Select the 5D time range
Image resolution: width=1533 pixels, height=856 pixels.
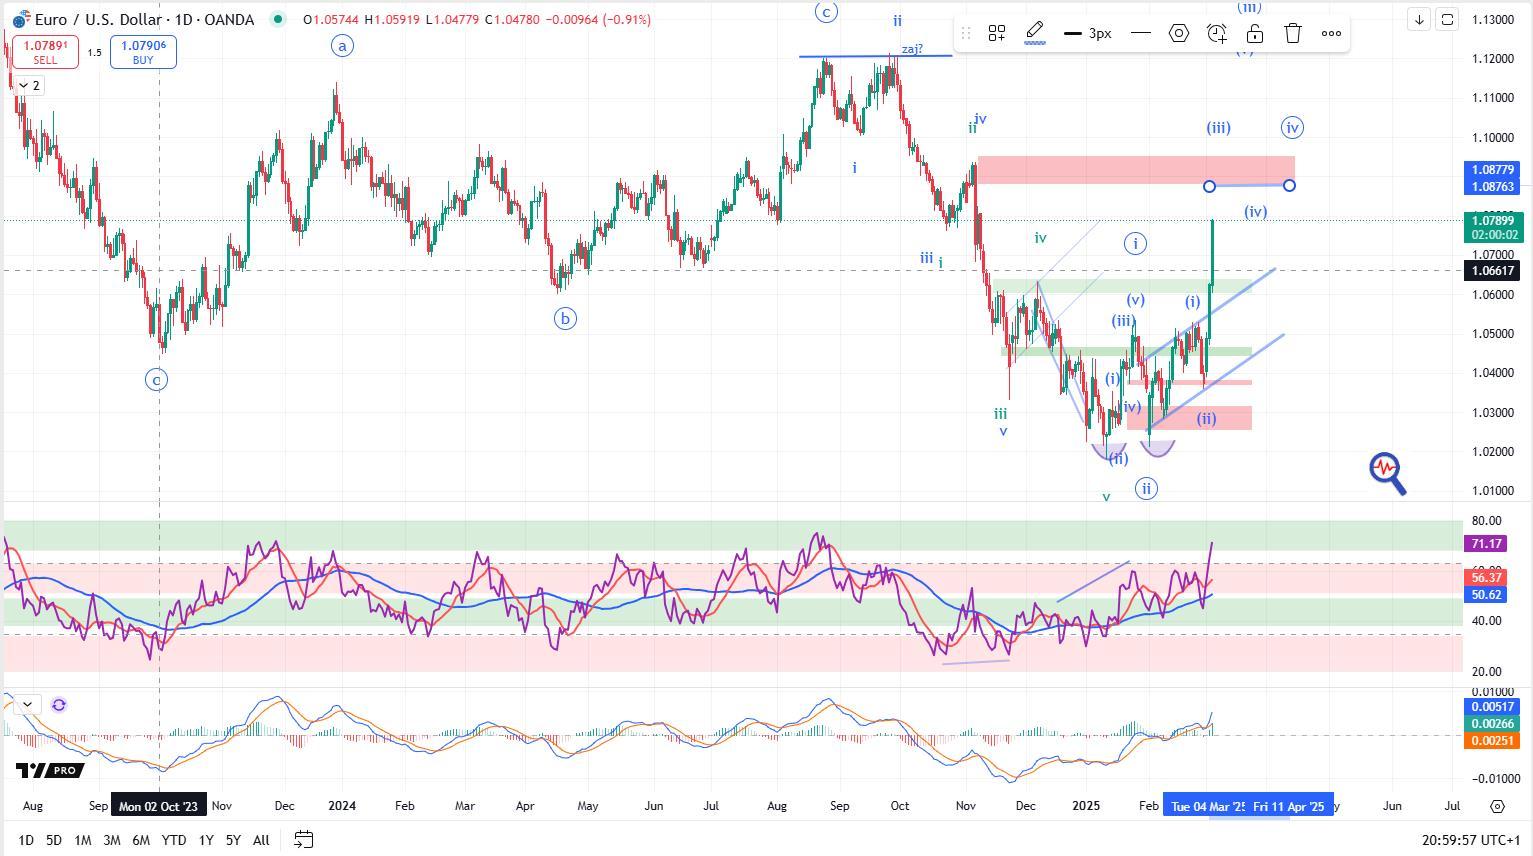click(54, 840)
